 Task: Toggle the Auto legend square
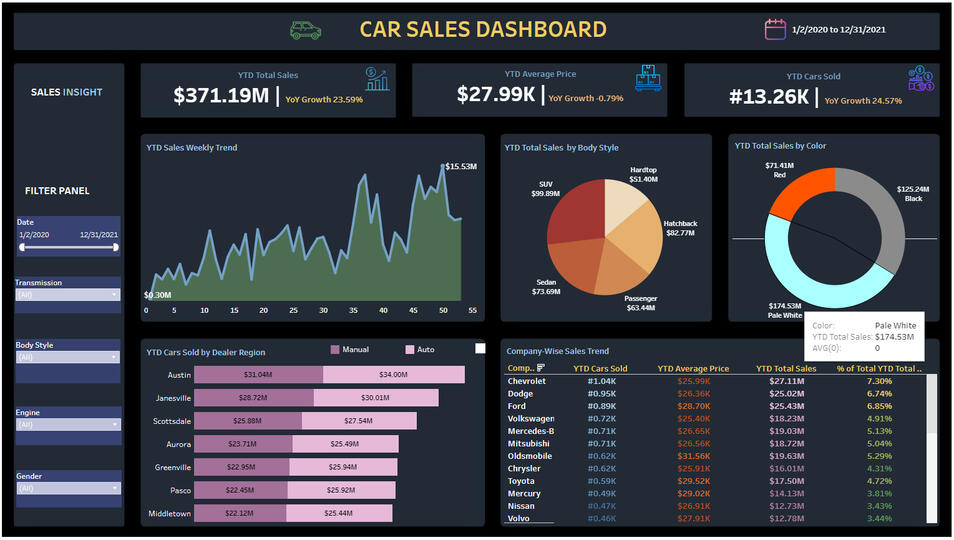pyautogui.click(x=409, y=350)
